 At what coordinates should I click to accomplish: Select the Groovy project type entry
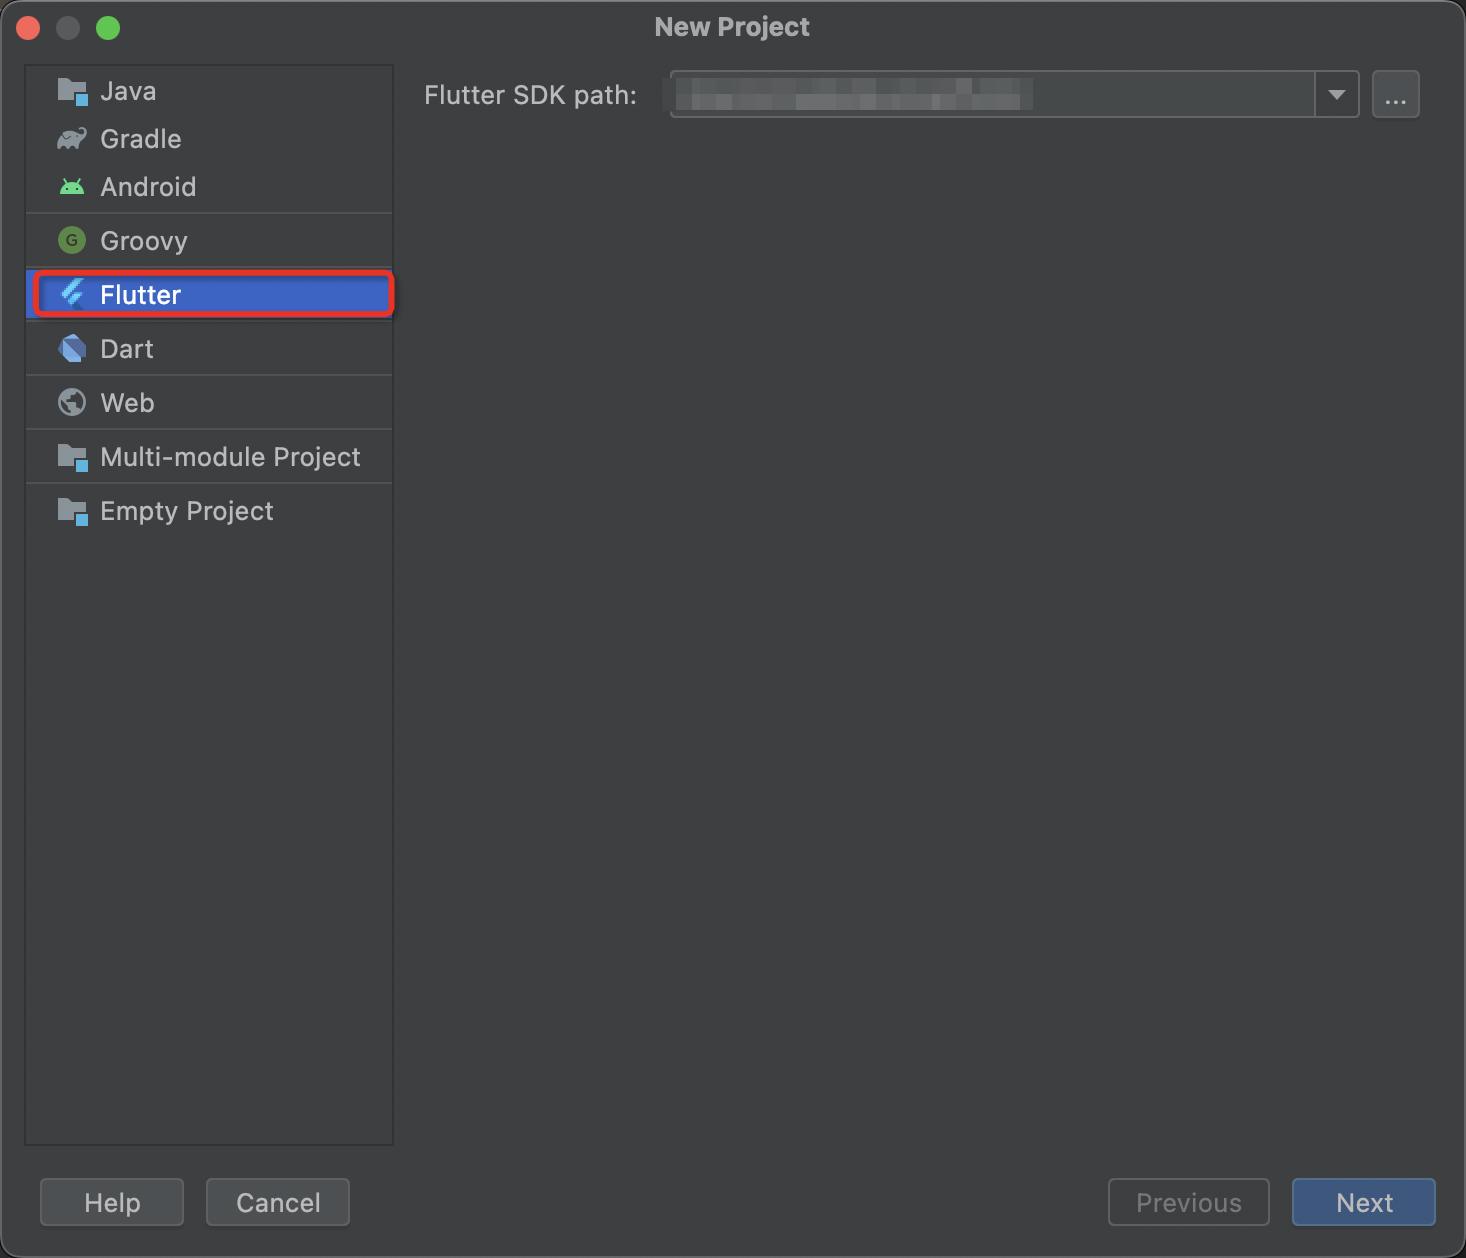pyautogui.click(x=143, y=240)
